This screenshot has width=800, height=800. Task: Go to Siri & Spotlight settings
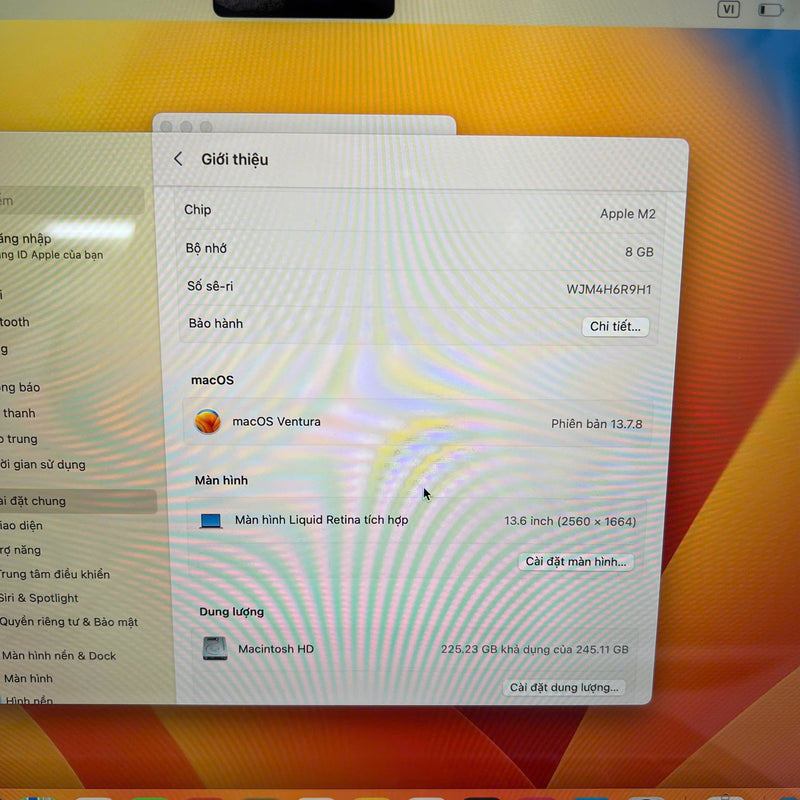[40, 598]
